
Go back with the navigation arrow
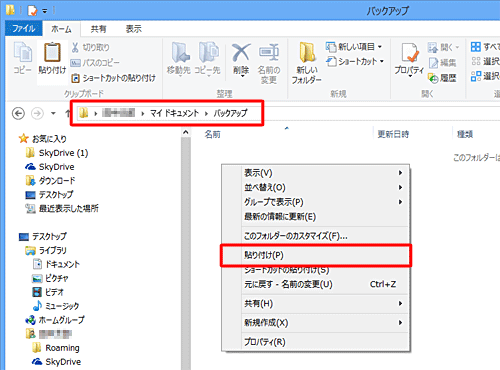[x=18, y=114]
